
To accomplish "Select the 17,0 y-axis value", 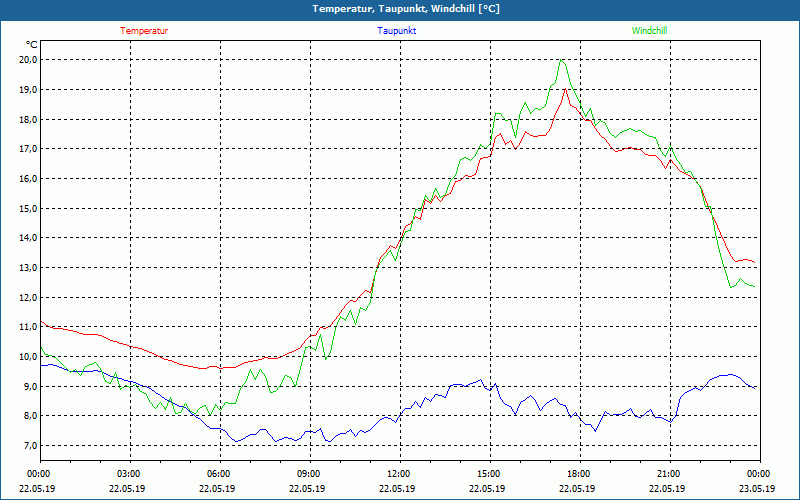I will click(x=29, y=149).
